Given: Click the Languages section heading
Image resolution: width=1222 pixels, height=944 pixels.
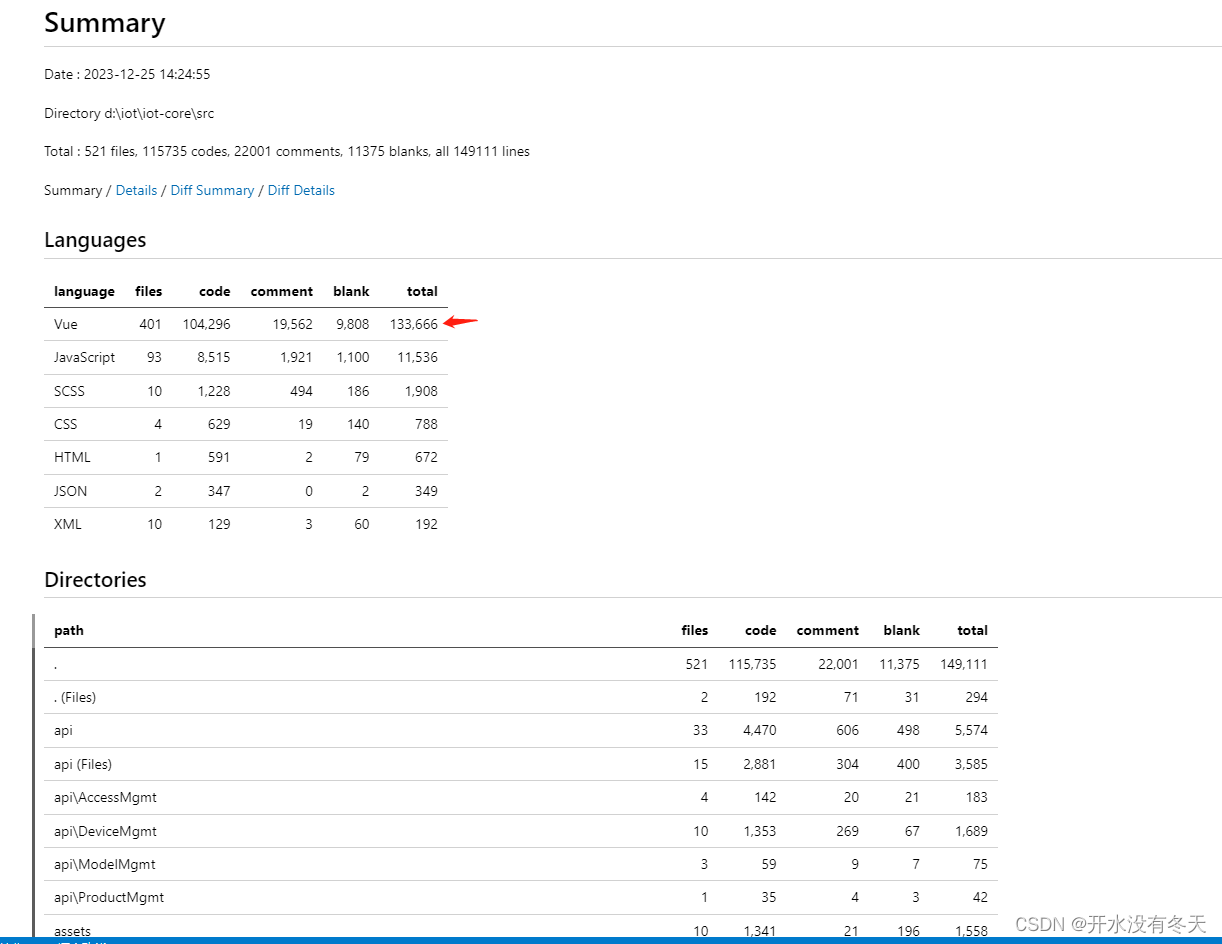Looking at the screenshot, I should pyautogui.click(x=95, y=240).
